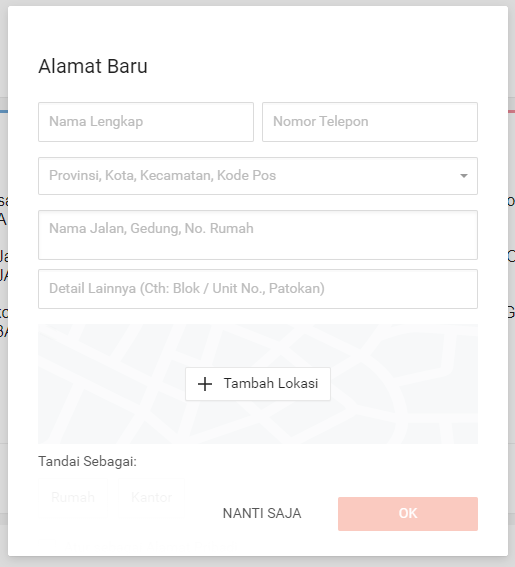Focus the Nomor Telepon input field
Image resolution: width=515 pixels, height=567 pixels.
click(370, 122)
